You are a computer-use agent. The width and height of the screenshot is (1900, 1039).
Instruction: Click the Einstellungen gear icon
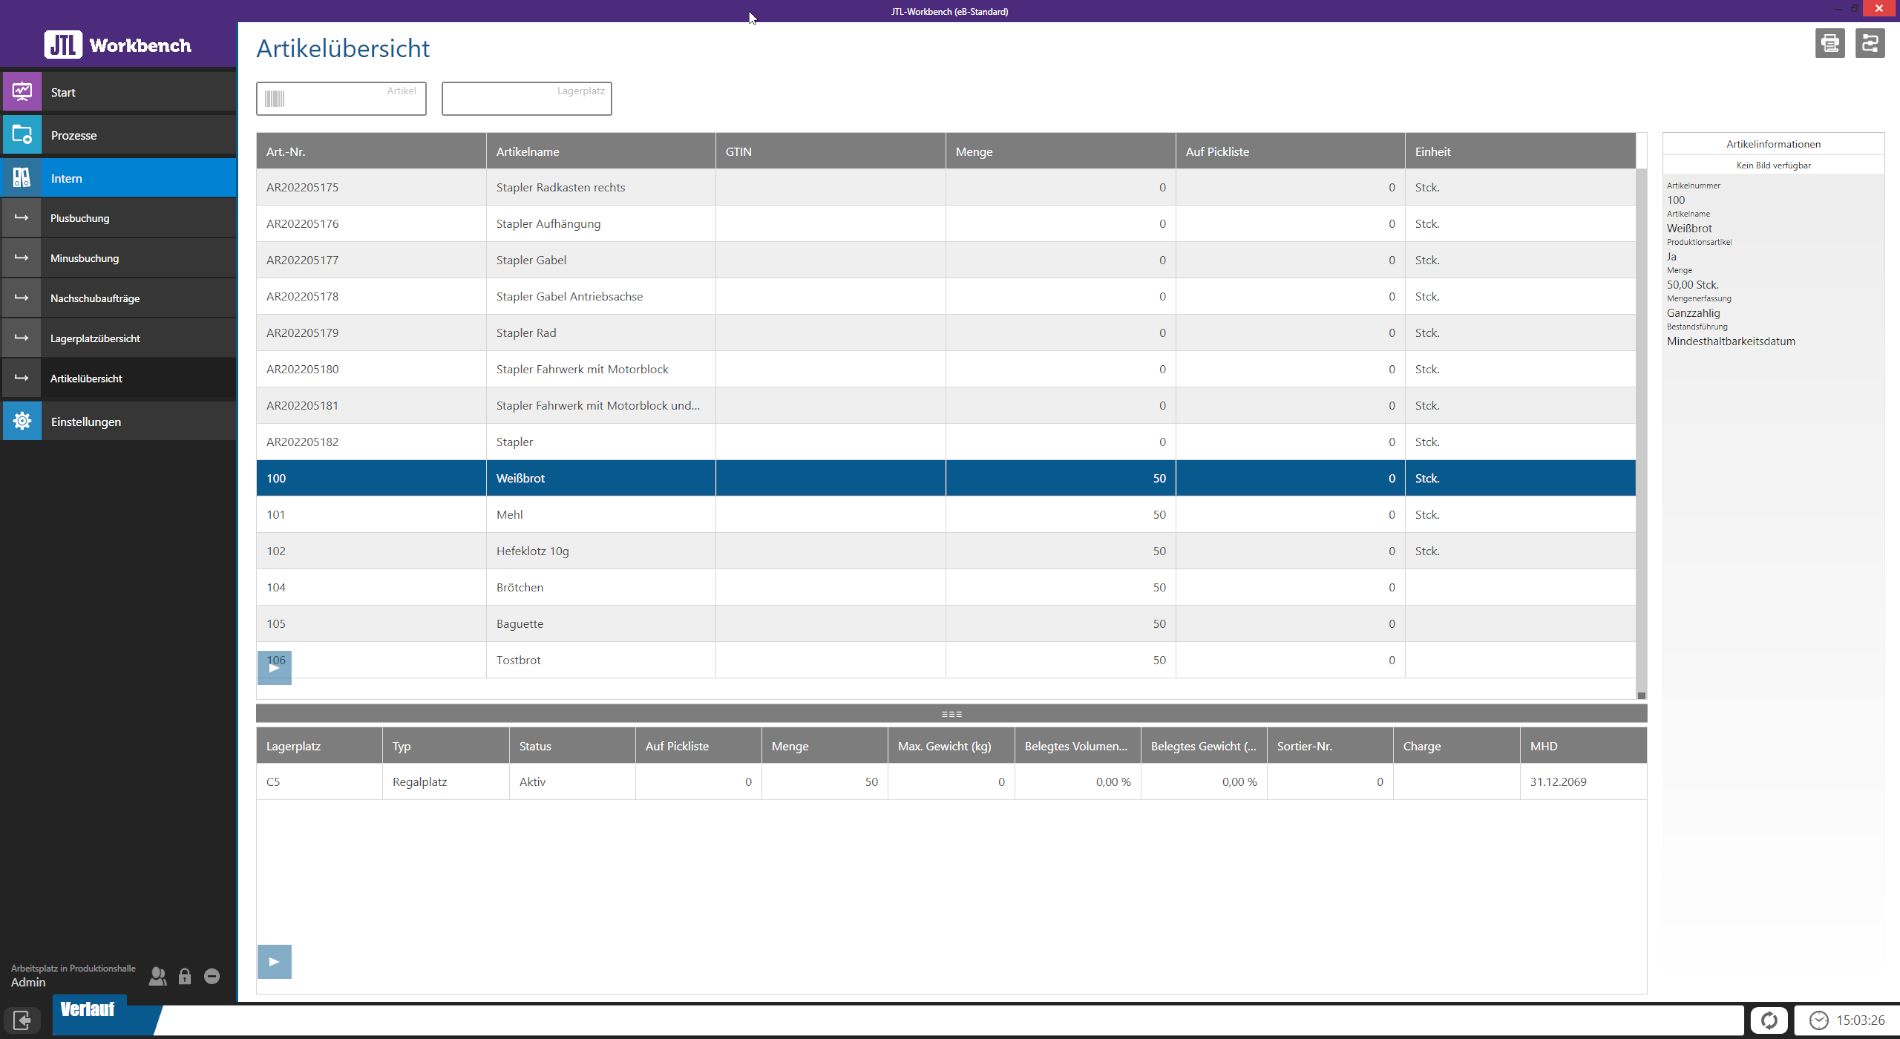(22, 421)
